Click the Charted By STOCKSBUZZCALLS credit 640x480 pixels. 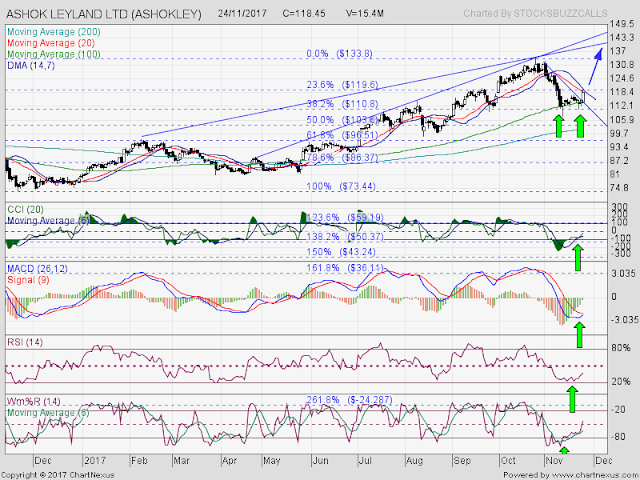[x=536, y=13]
